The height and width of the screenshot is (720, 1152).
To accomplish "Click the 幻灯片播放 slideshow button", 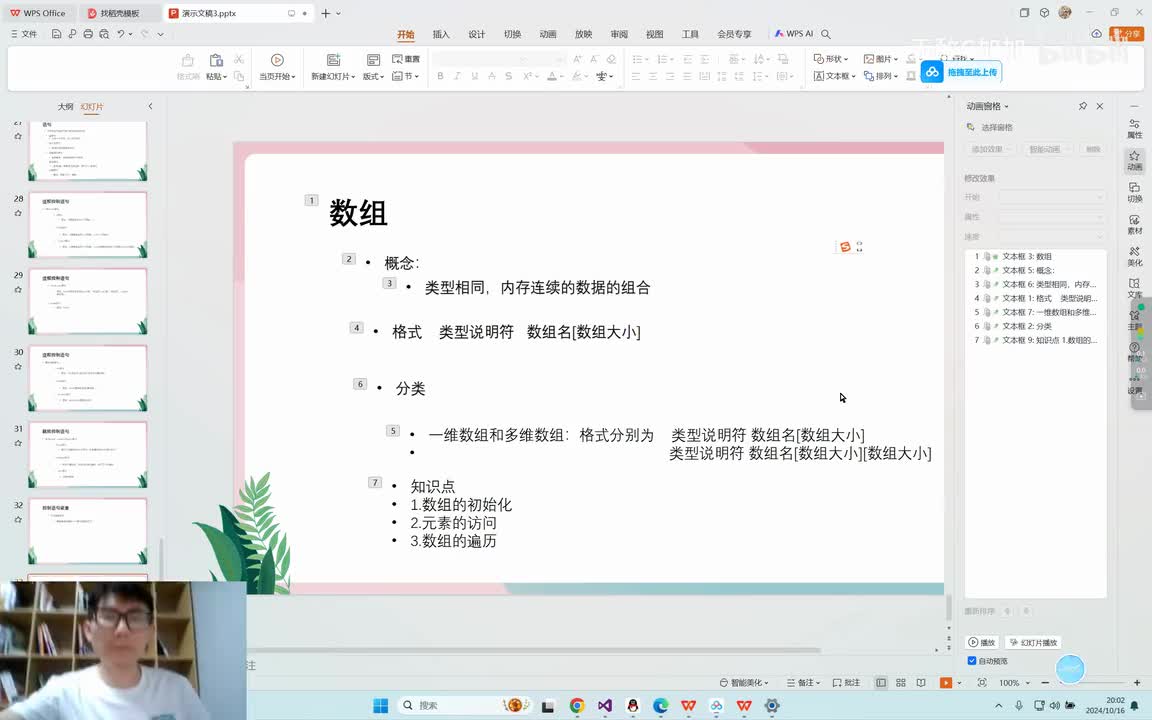I will pyautogui.click(x=1033, y=642).
